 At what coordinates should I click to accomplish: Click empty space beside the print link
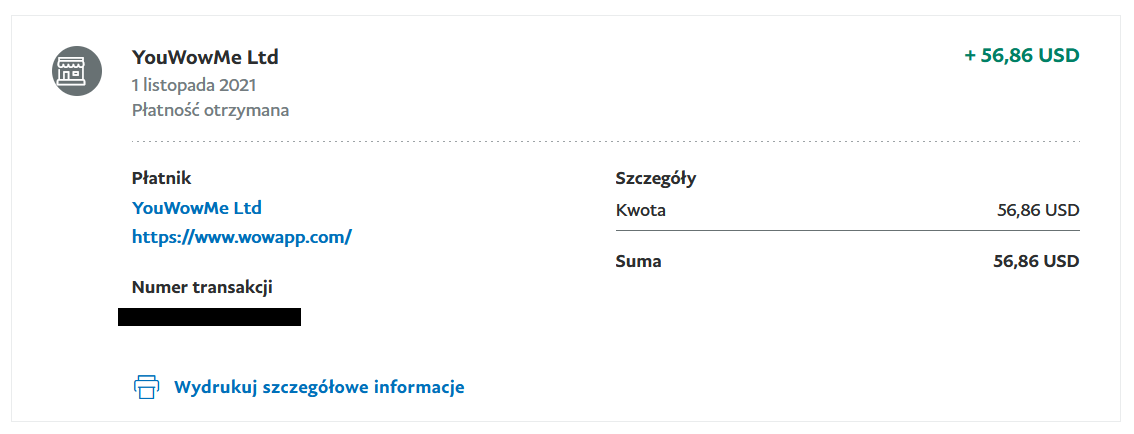723,387
